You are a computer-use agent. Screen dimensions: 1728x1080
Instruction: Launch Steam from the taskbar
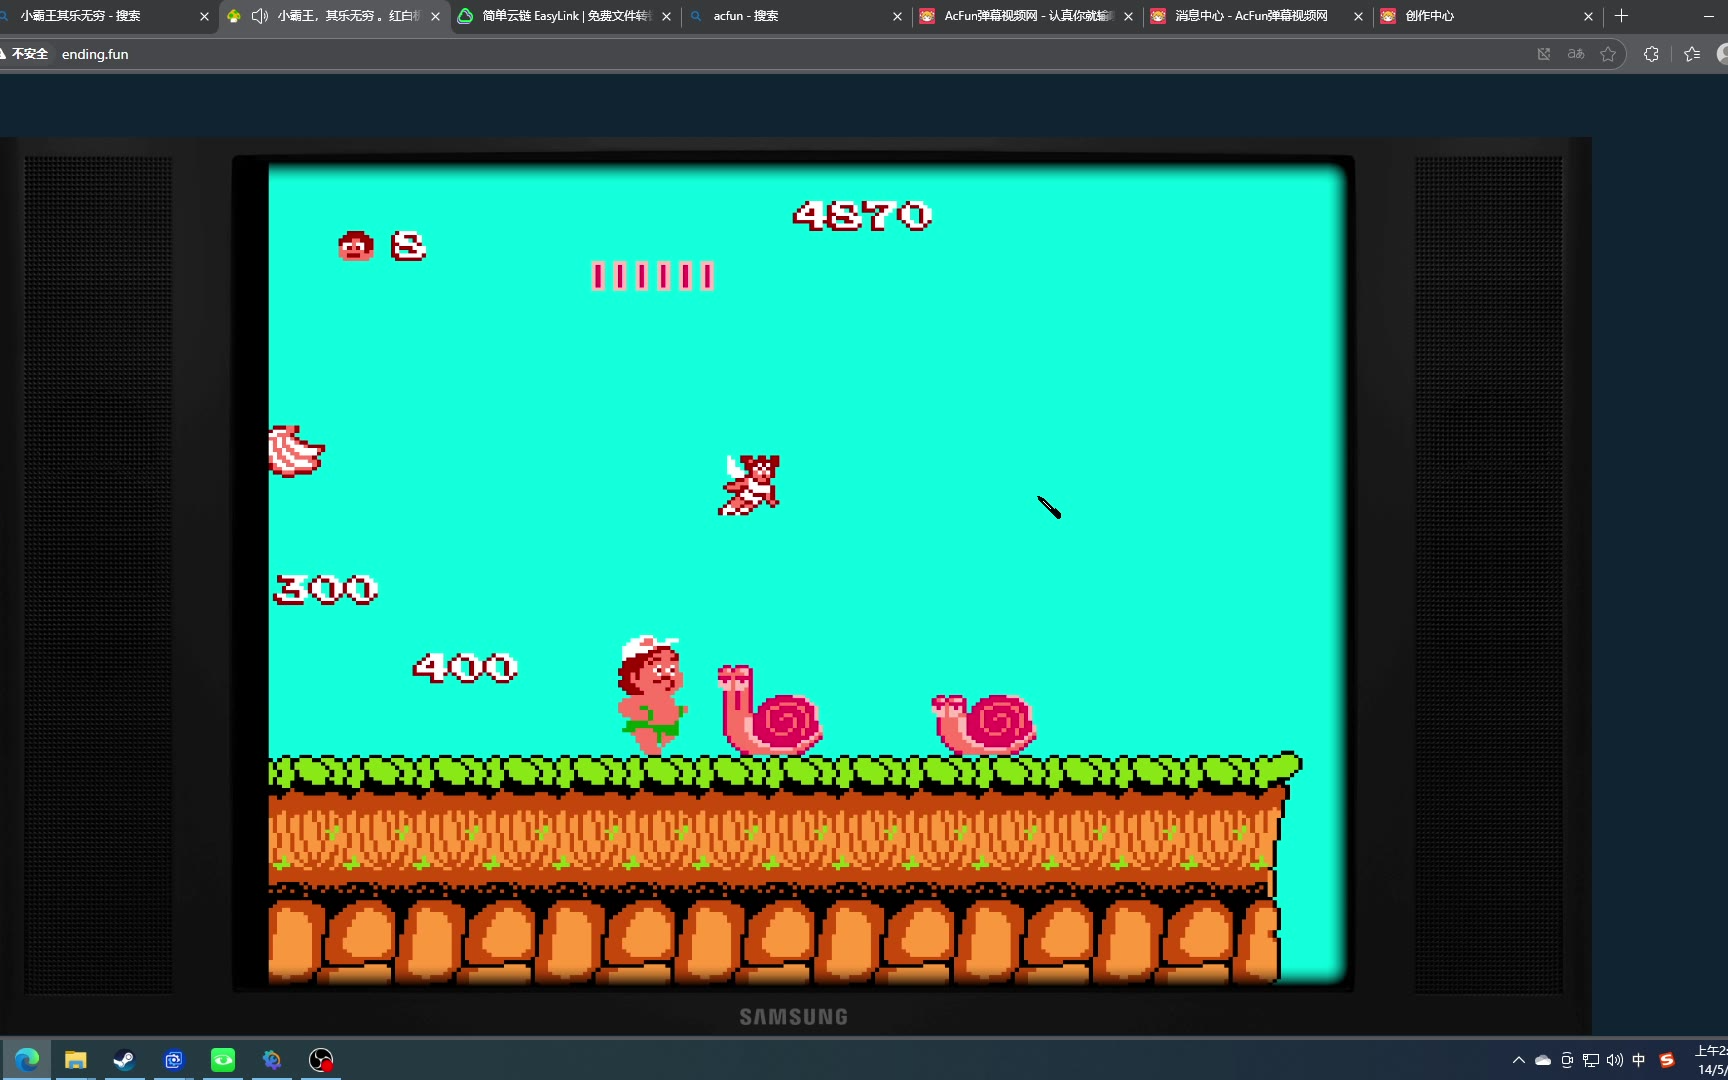tap(124, 1059)
